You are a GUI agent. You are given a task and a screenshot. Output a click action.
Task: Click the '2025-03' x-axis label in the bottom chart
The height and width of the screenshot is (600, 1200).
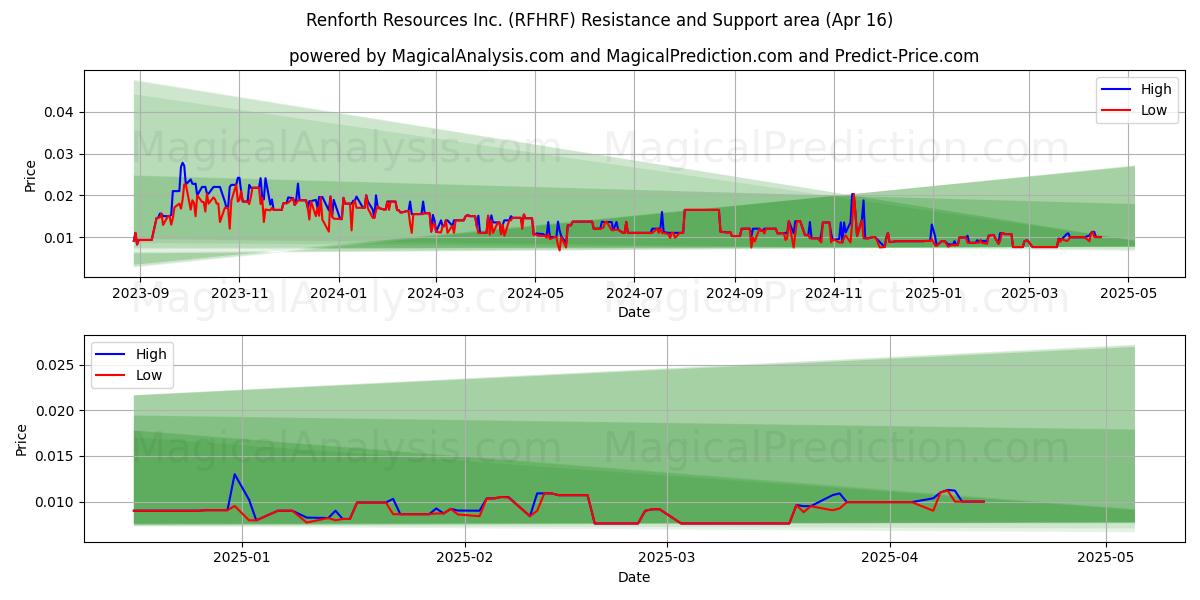point(668,559)
